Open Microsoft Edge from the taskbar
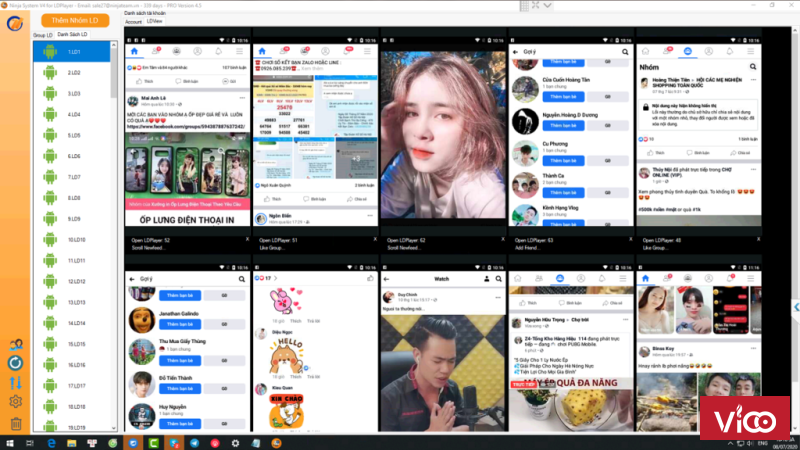This screenshot has height=450, width=800. tap(51, 443)
